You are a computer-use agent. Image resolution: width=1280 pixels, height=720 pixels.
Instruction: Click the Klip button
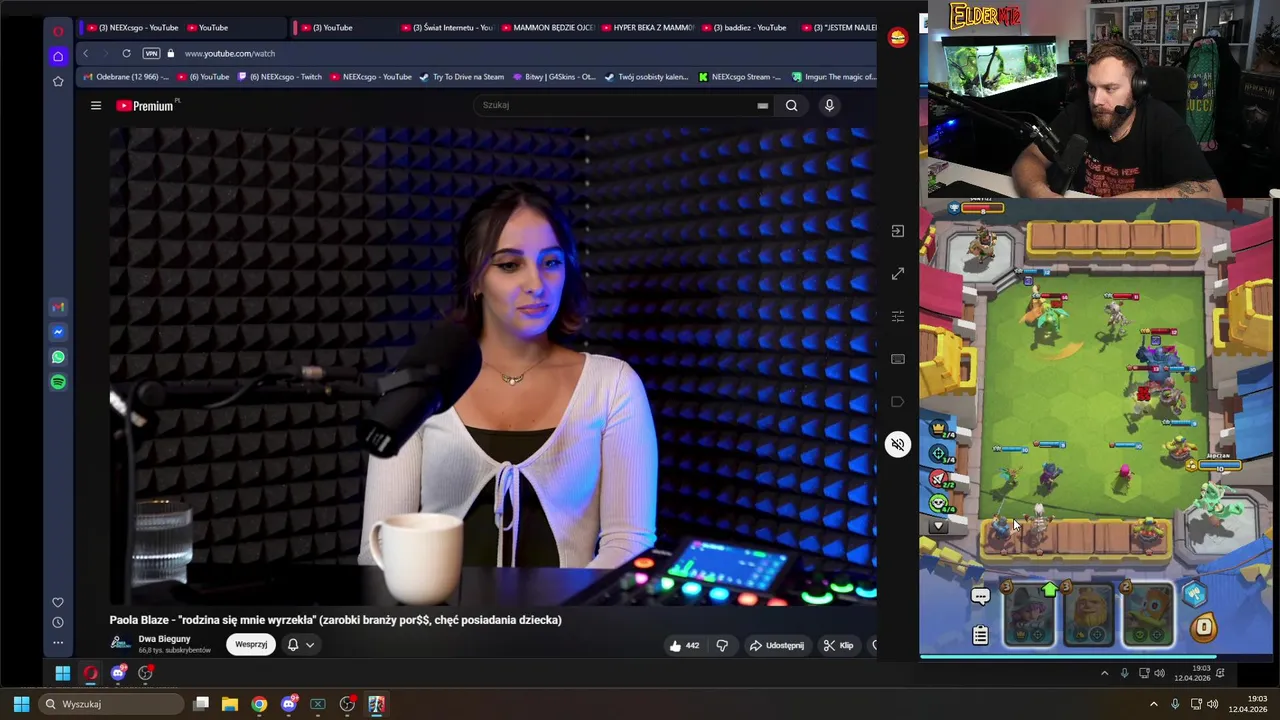click(x=838, y=645)
